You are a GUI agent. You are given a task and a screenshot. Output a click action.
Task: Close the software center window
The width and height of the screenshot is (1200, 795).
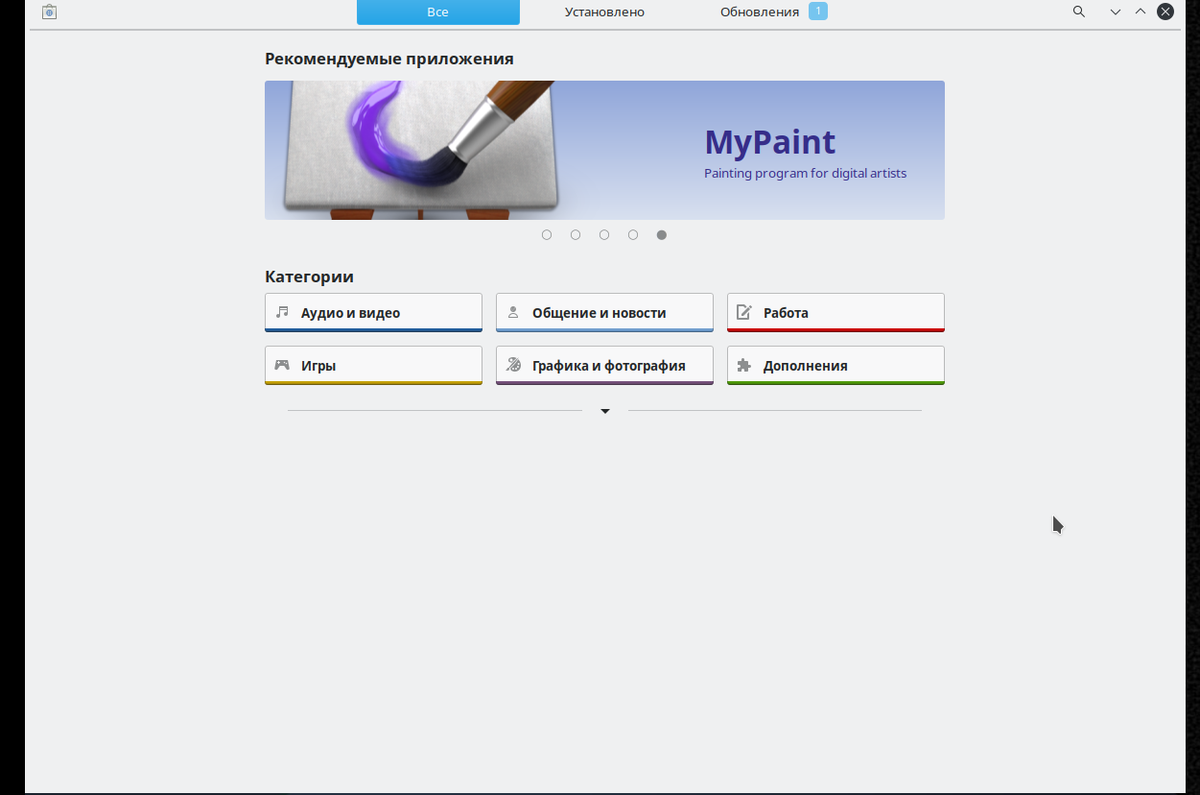point(1165,12)
